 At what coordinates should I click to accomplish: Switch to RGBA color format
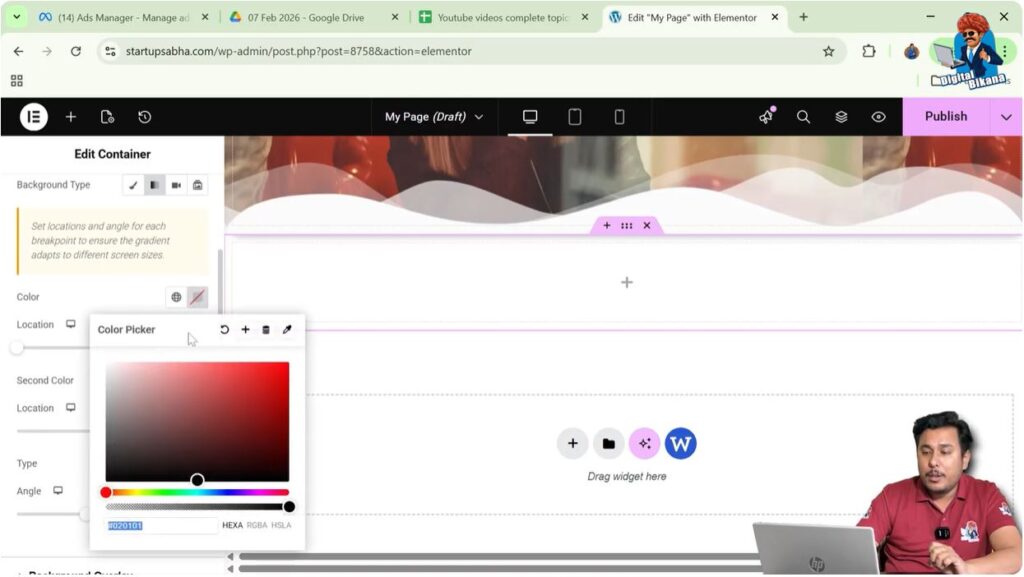click(x=257, y=525)
